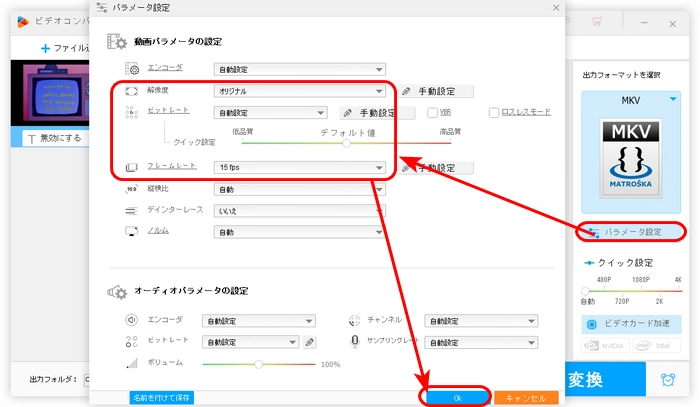Click the speaker icon beside audio encoder
The height and width of the screenshot is (407, 700).
click(x=131, y=321)
